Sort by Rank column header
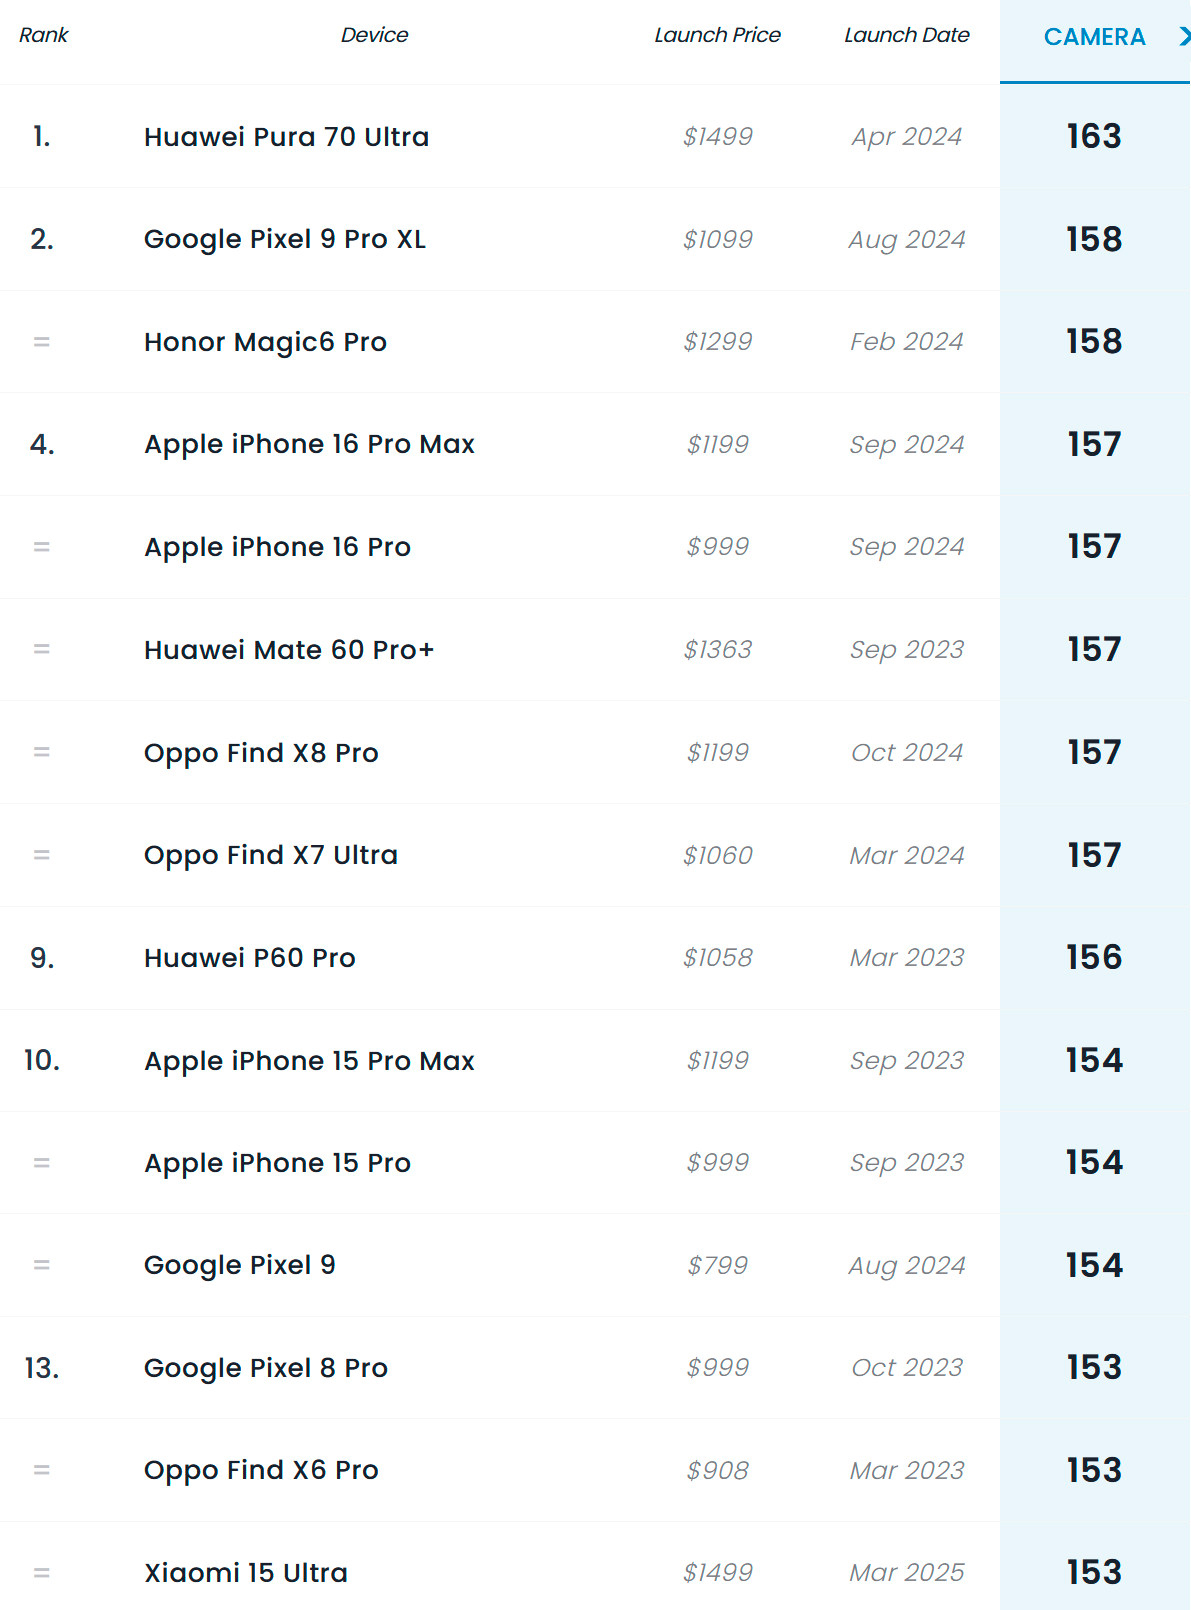This screenshot has height=1610, width=1191. click(44, 35)
